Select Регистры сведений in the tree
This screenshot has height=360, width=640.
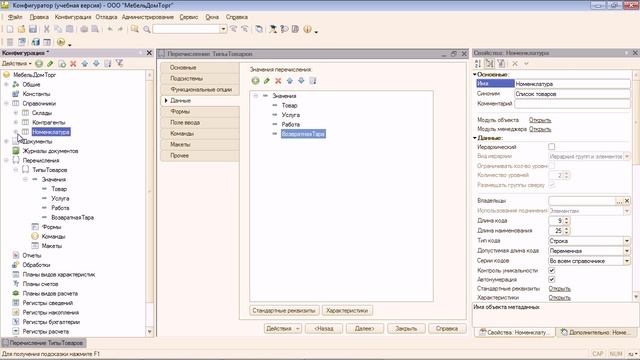(48, 303)
